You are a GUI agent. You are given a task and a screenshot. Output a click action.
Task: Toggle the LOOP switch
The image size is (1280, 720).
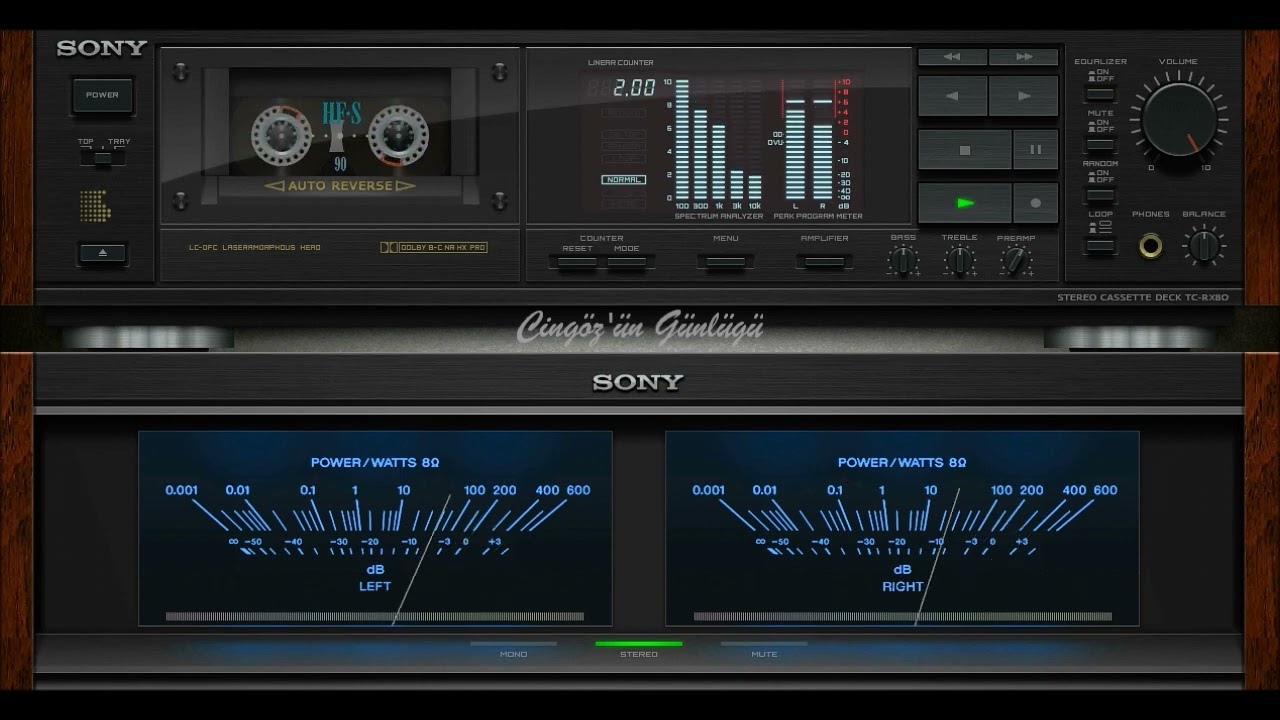point(1100,245)
